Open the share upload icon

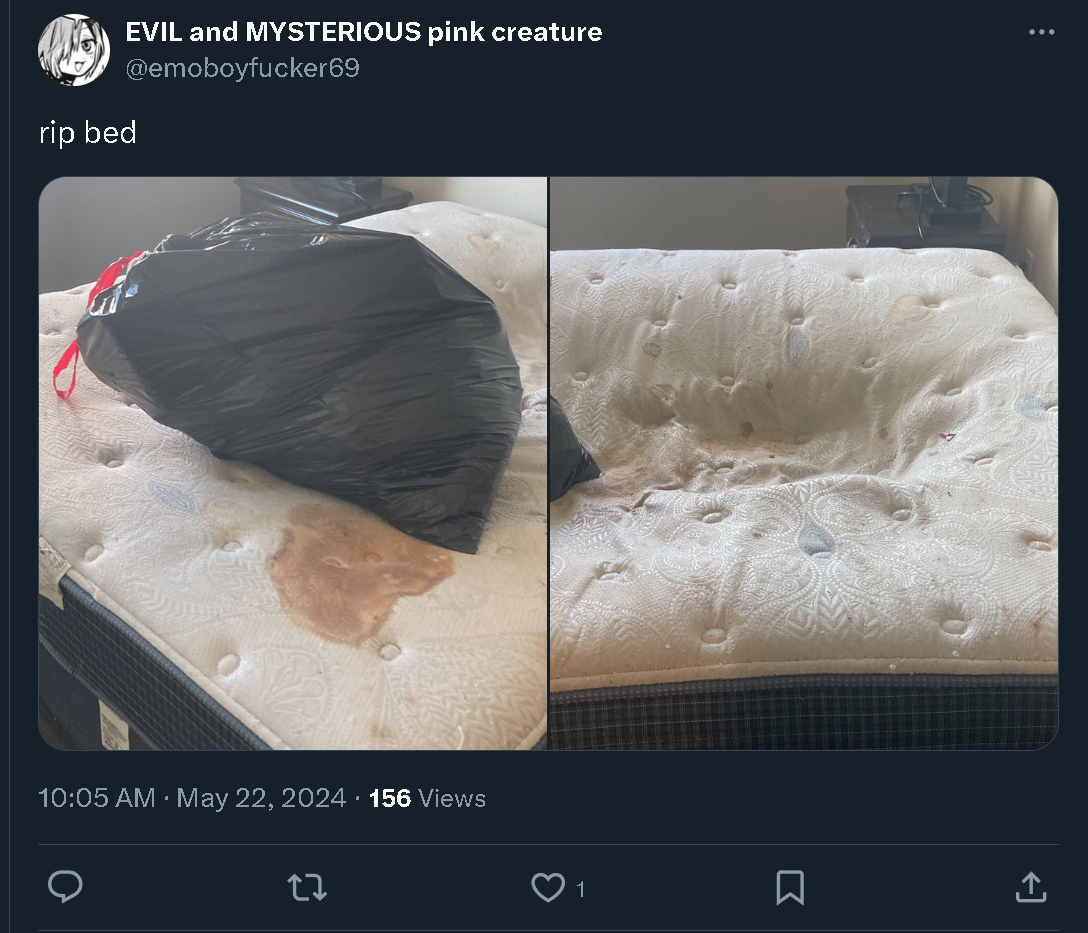(1031, 887)
